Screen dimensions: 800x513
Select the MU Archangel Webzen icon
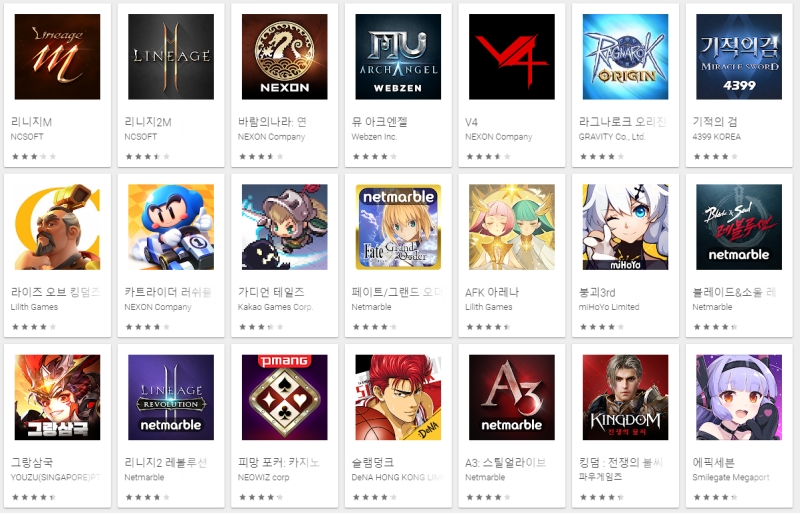click(x=398, y=57)
